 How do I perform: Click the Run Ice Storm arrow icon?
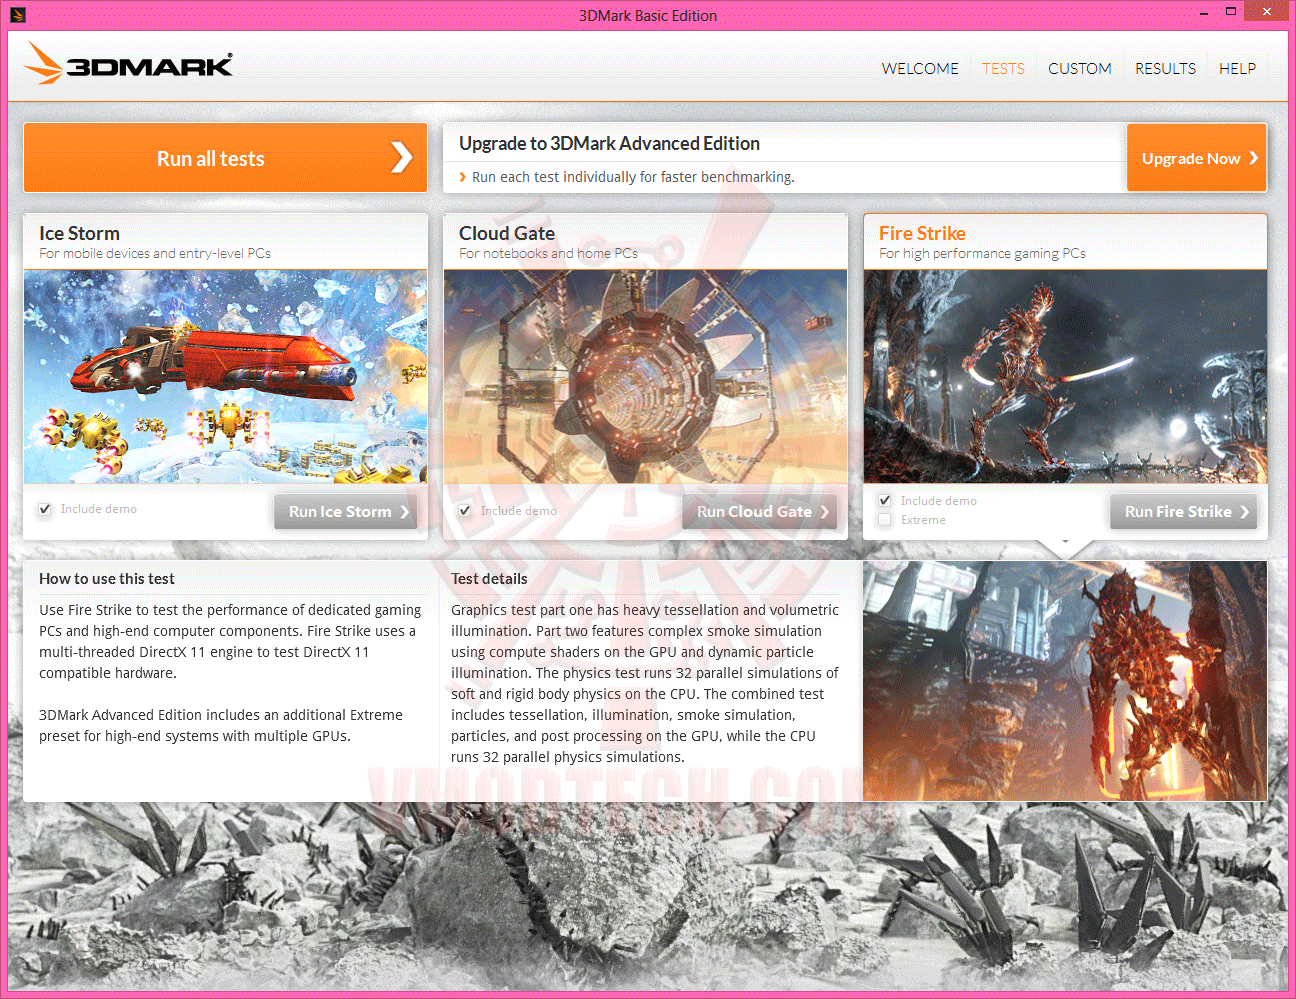click(x=404, y=512)
